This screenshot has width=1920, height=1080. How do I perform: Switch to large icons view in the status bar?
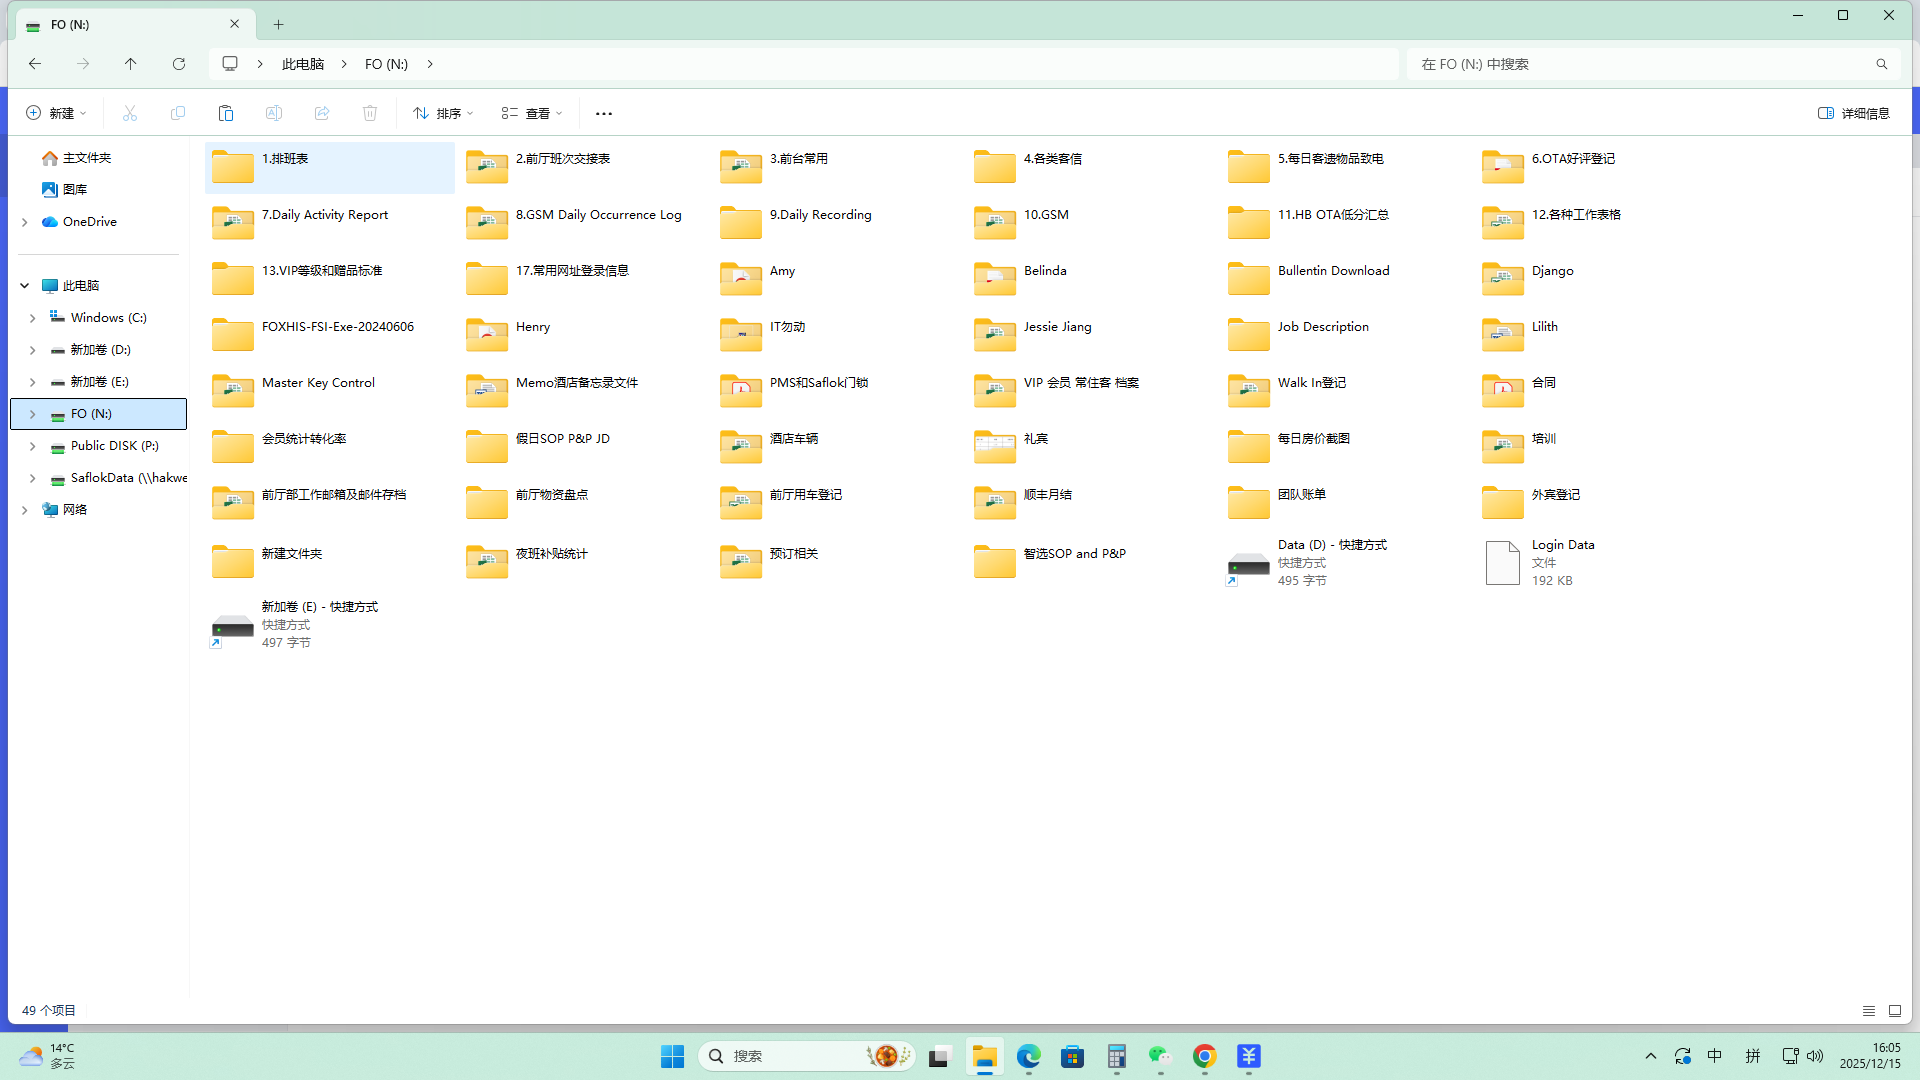[1894, 1011]
